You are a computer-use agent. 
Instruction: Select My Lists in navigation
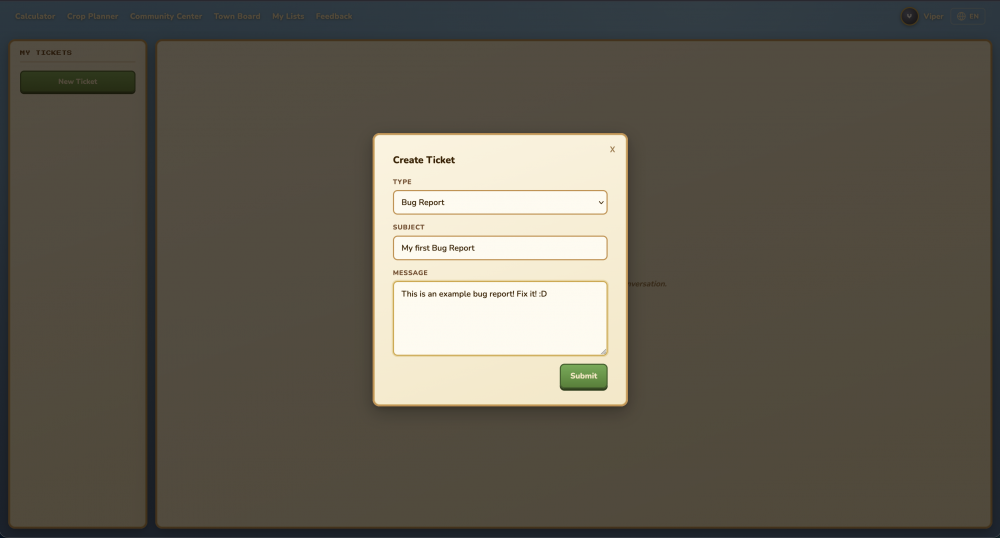[x=288, y=16]
